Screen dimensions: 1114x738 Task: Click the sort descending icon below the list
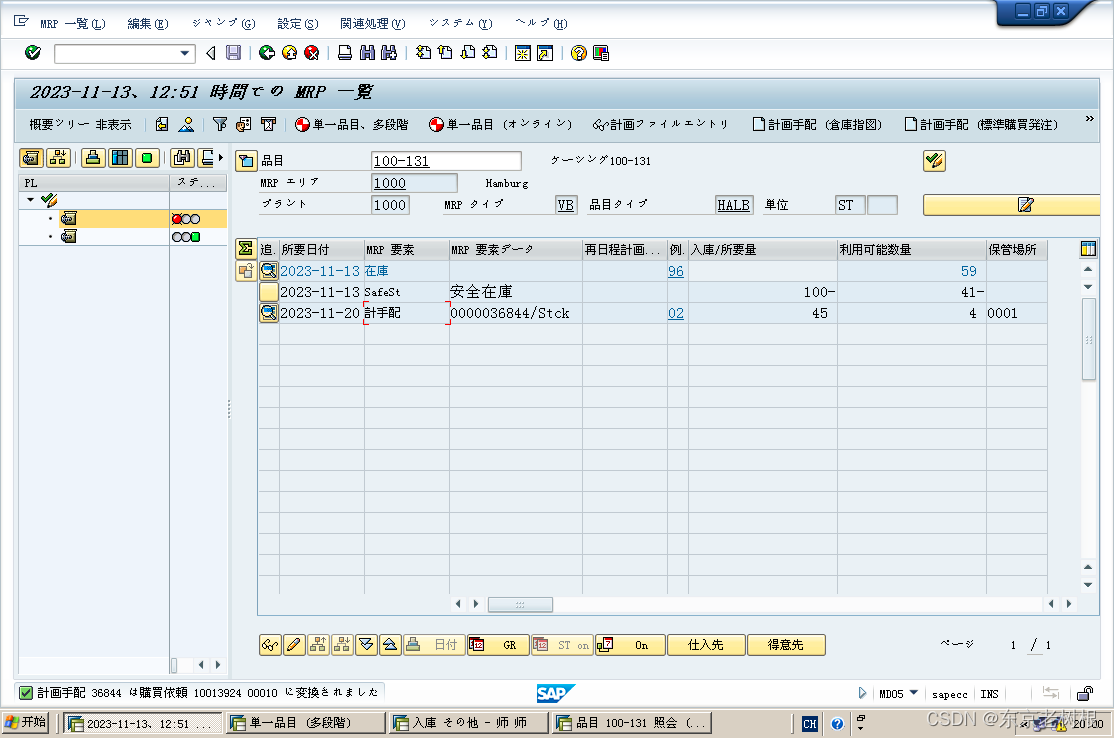tap(367, 645)
